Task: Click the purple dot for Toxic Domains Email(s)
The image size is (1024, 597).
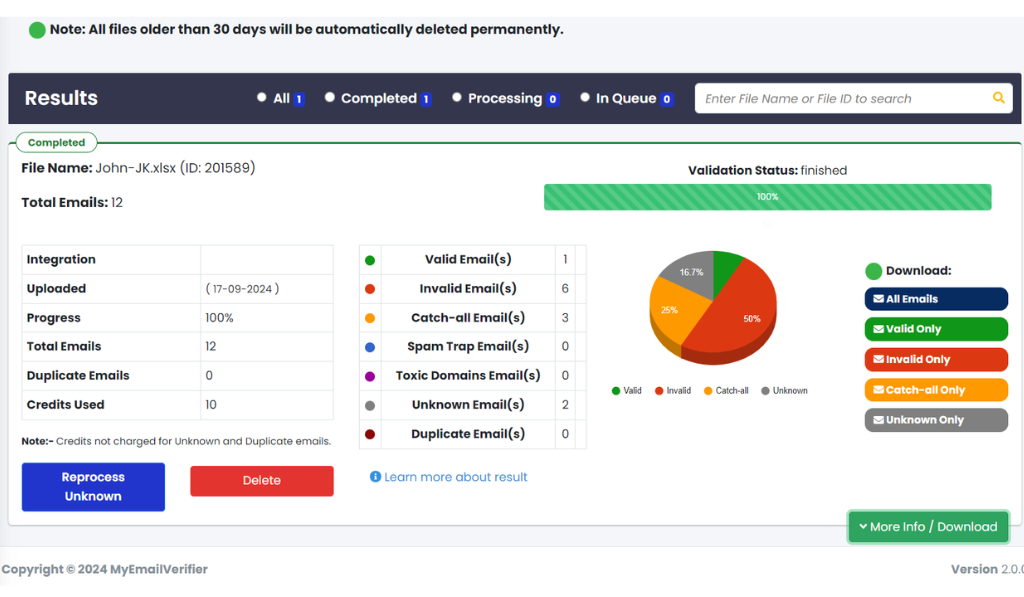Action: tap(370, 376)
